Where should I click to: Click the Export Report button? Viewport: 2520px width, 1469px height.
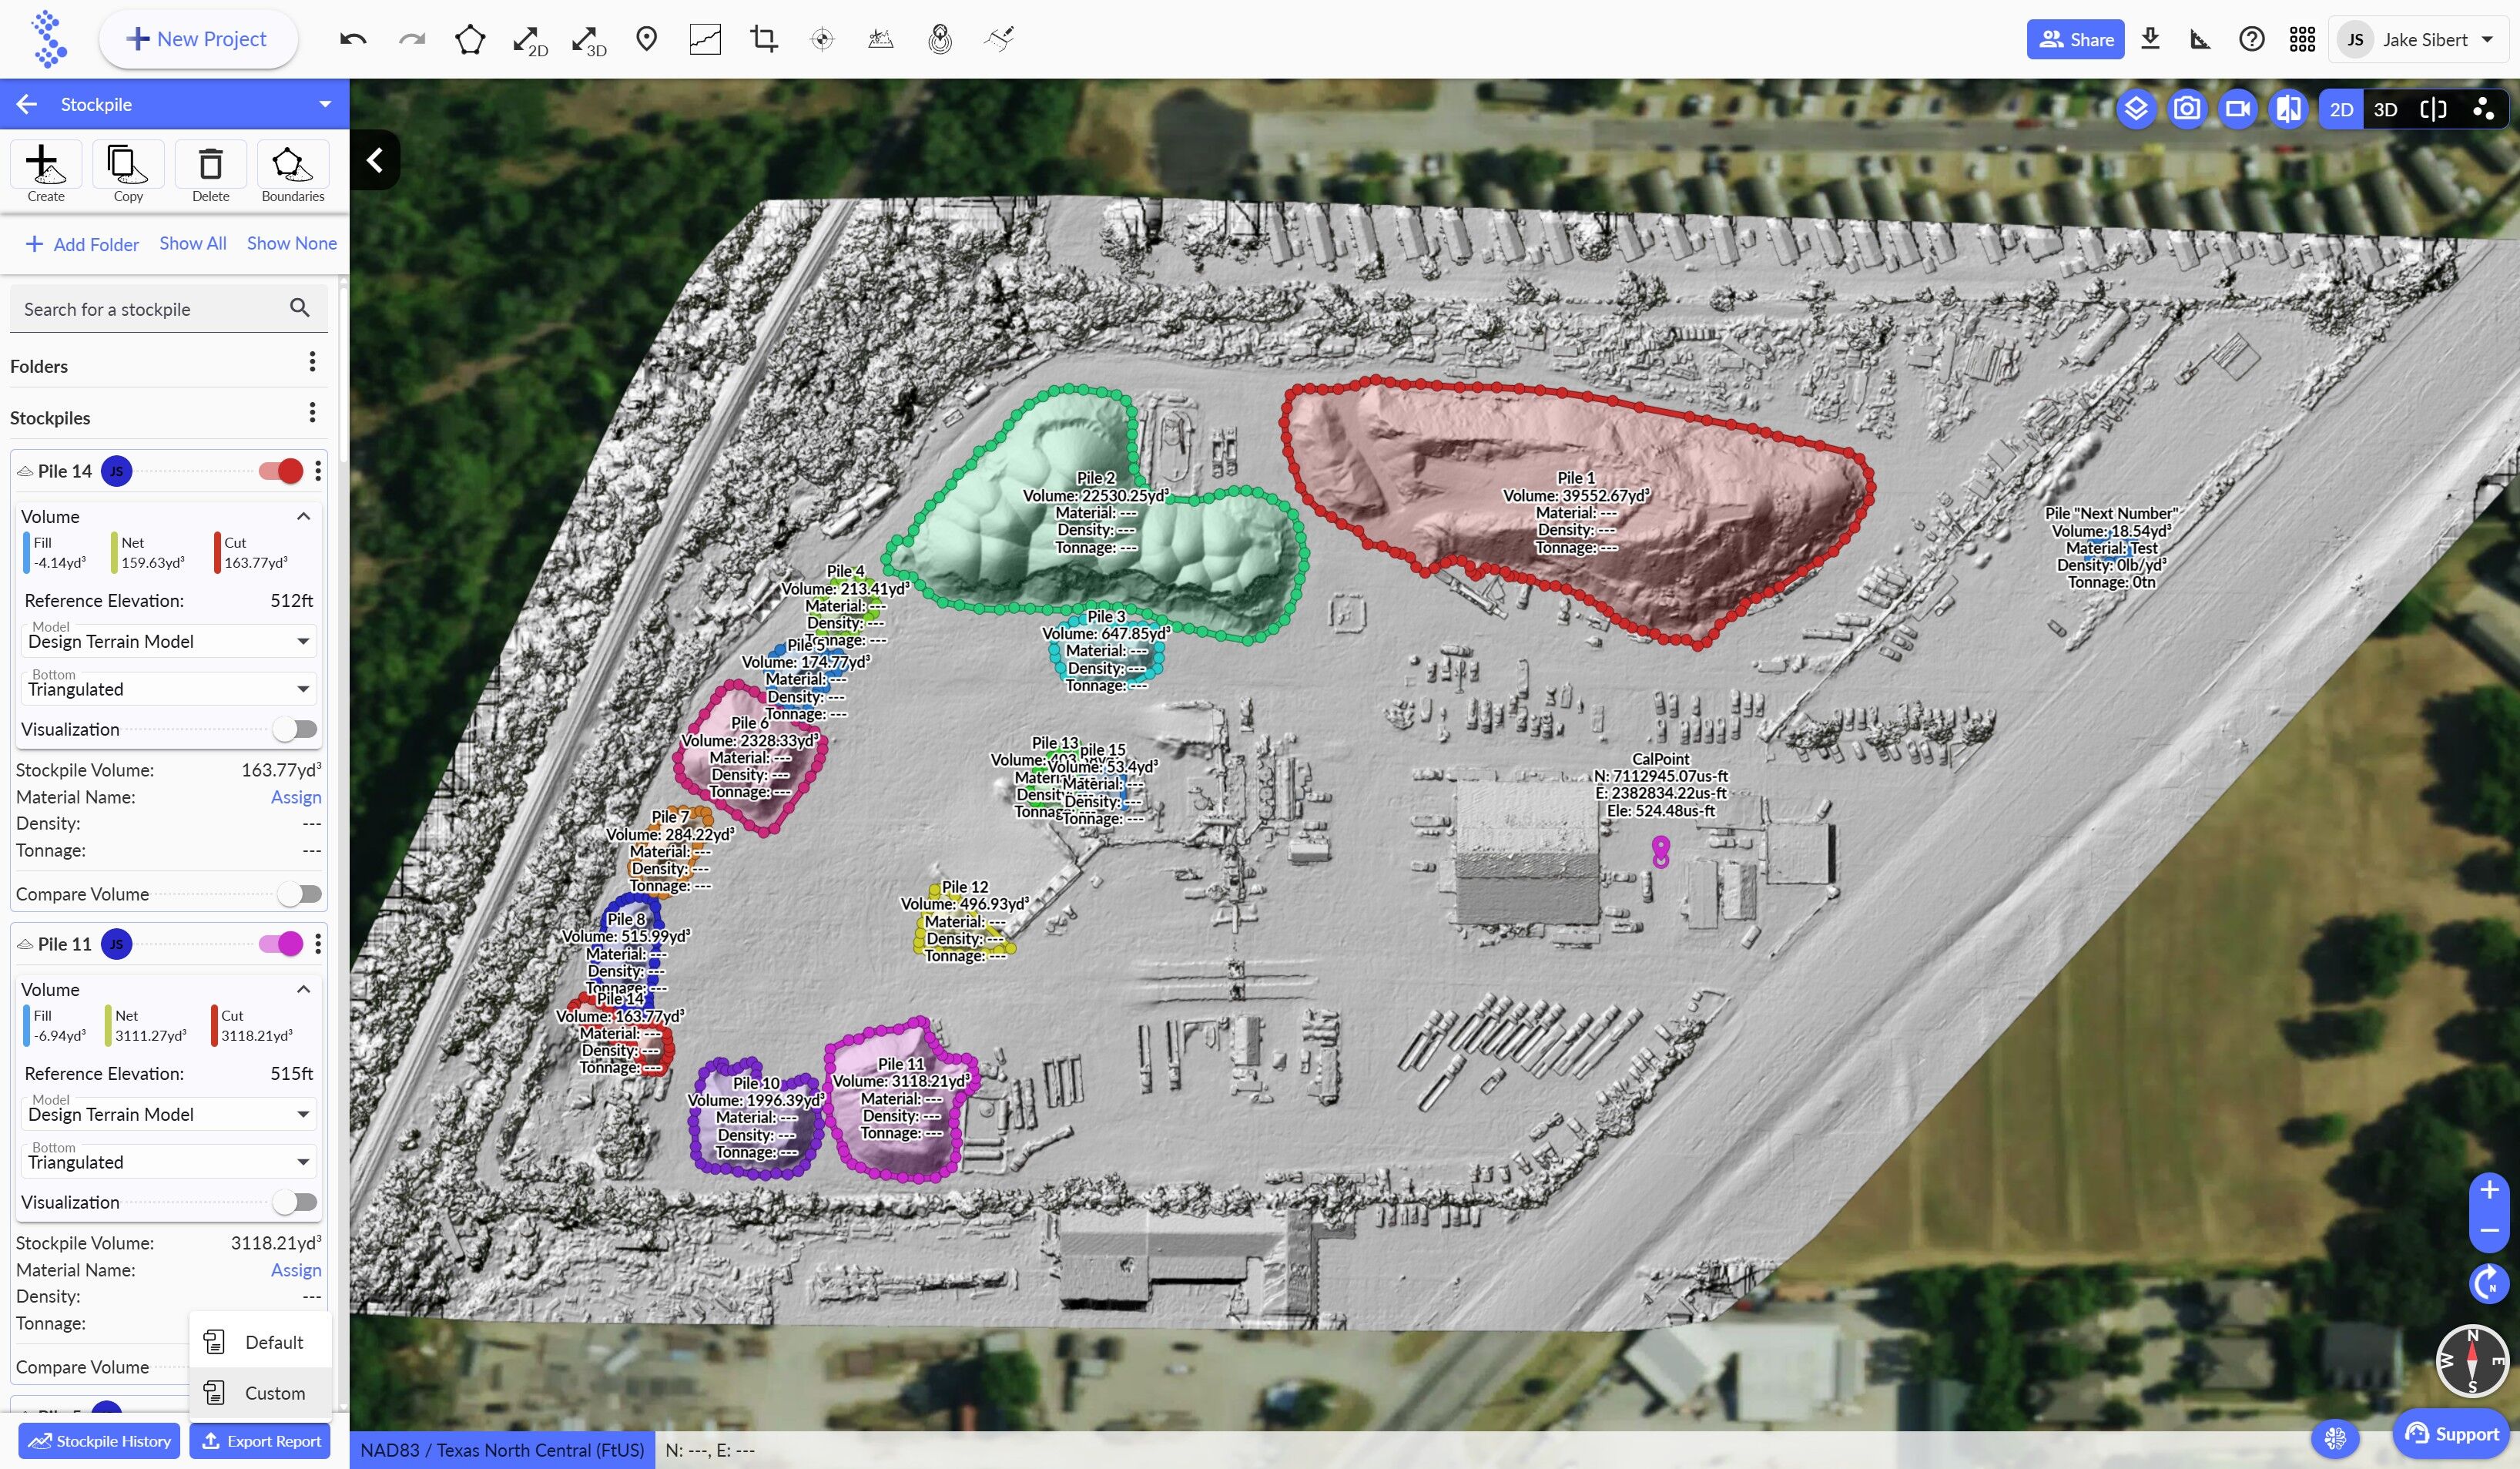point(261,1441)
